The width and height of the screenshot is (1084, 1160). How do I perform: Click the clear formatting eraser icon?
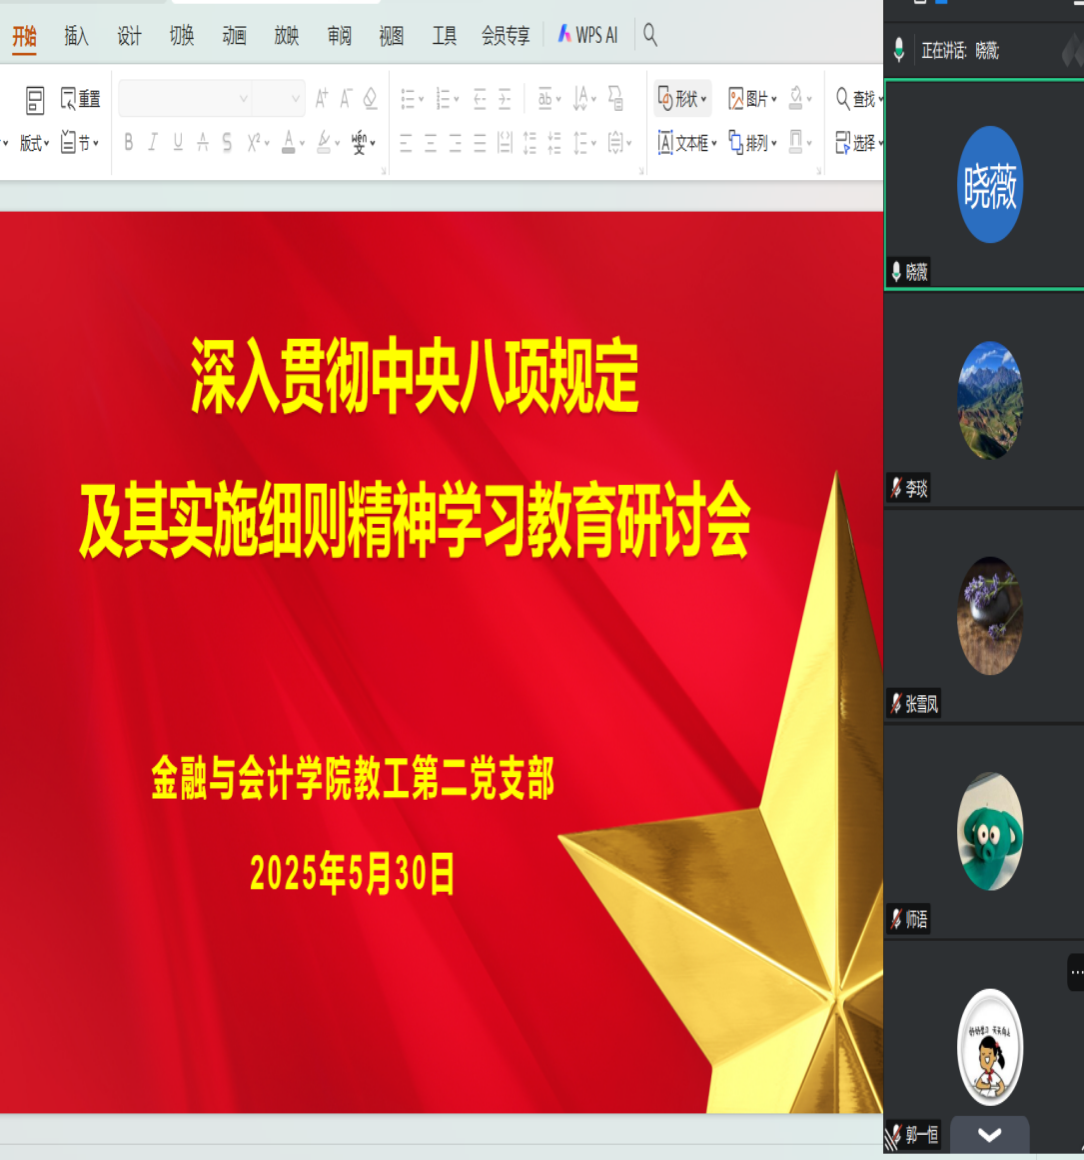point(370,98)
